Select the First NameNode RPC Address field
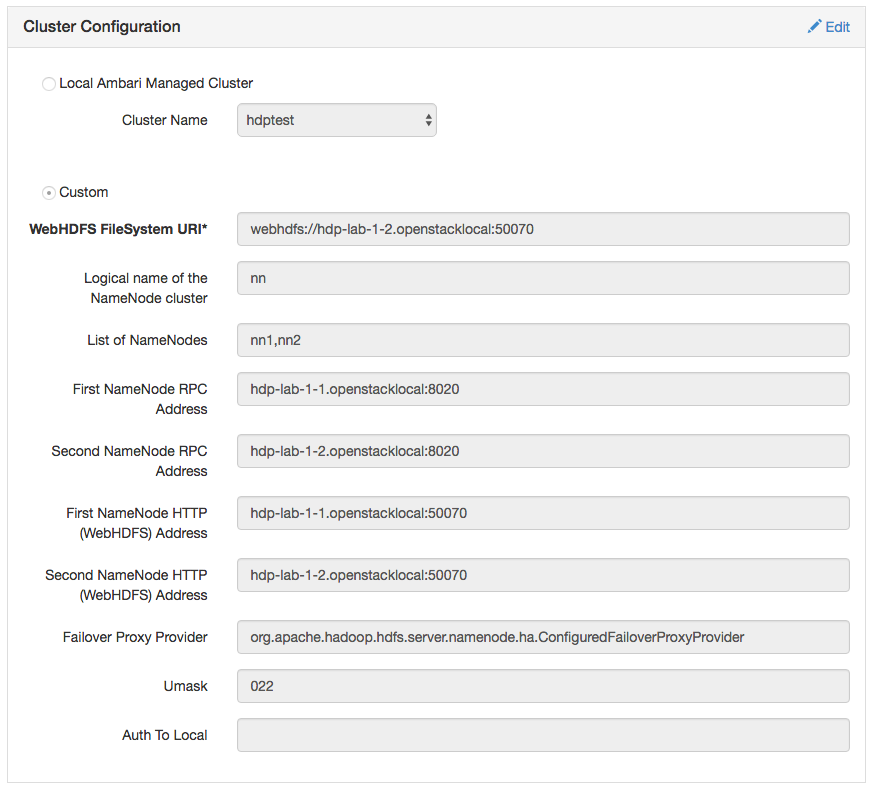Image resolution: width=870 pixels, height=788 pixels. [x=543, y=389]
